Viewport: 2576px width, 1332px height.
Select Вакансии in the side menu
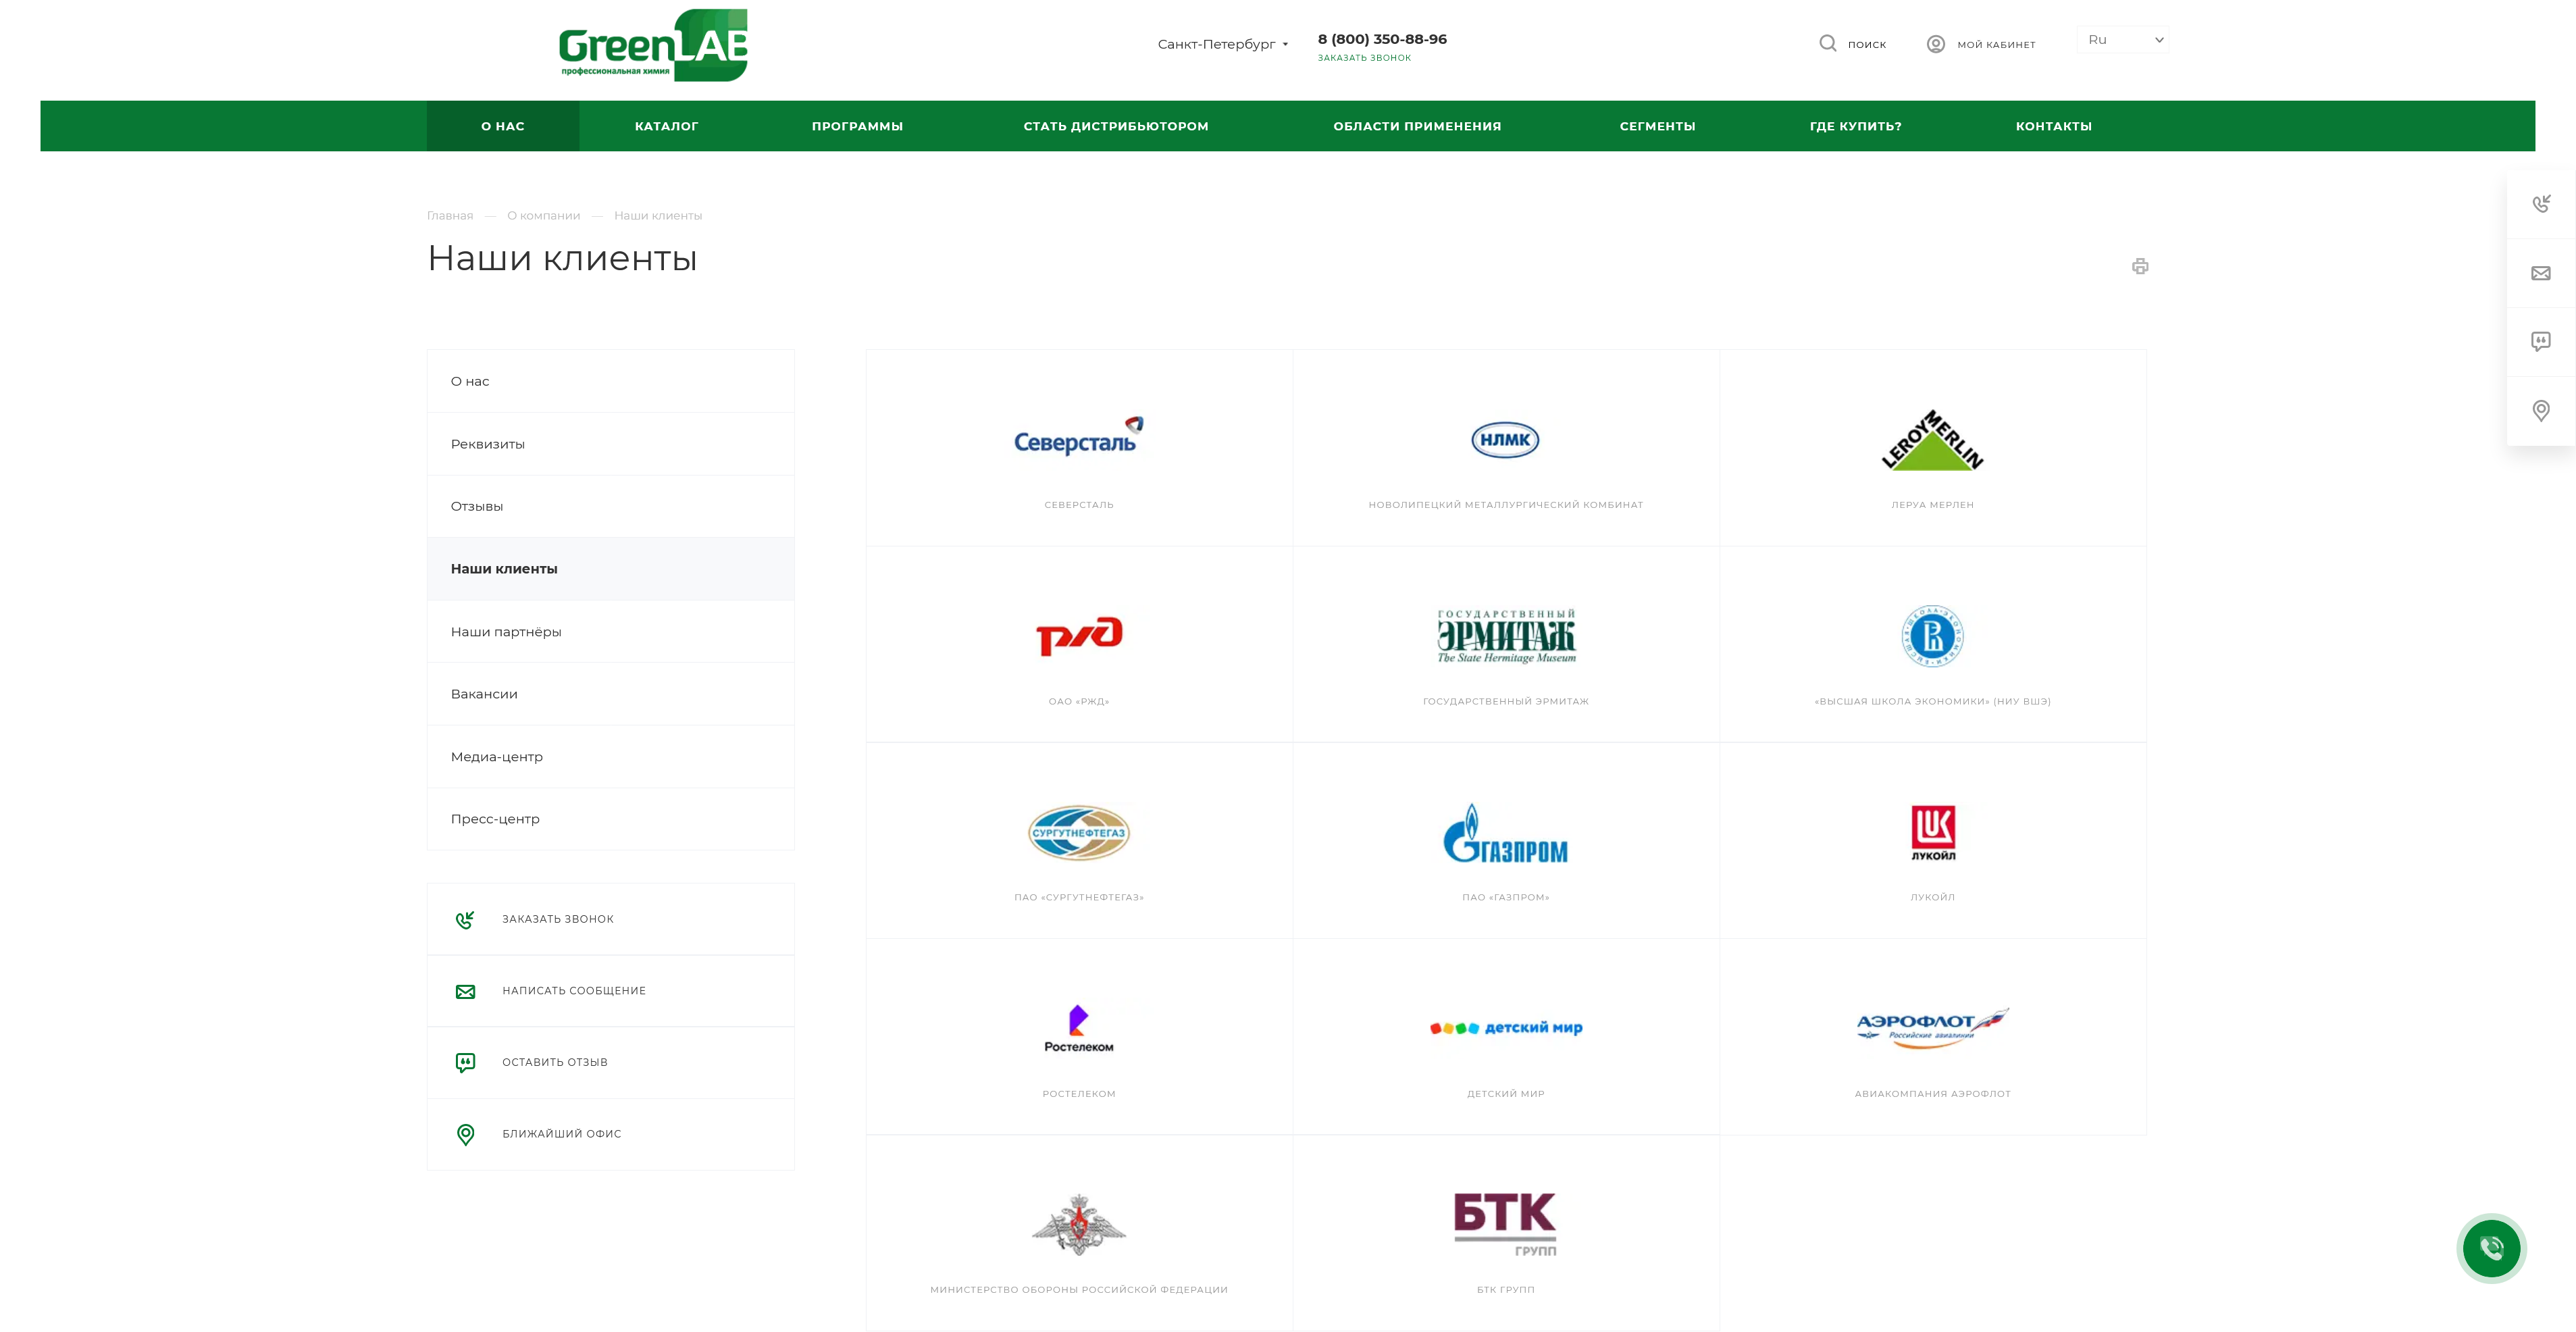point(610,694)
